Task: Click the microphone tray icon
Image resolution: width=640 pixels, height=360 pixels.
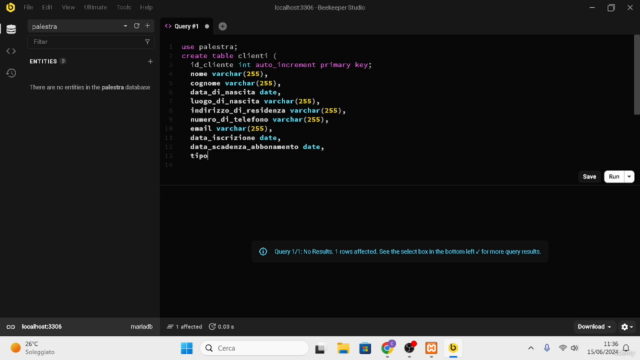Action: 547,348
